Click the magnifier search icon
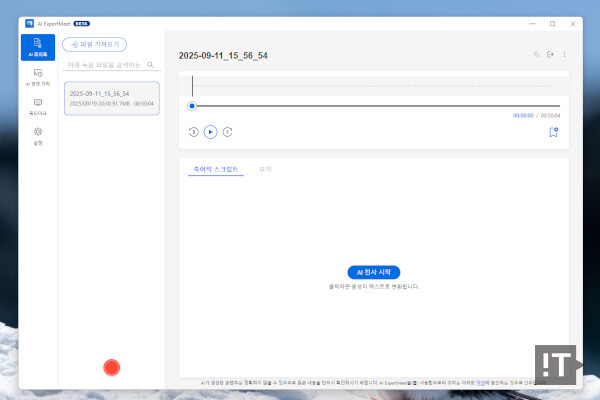Screen dimensions: 600x400 151,65
